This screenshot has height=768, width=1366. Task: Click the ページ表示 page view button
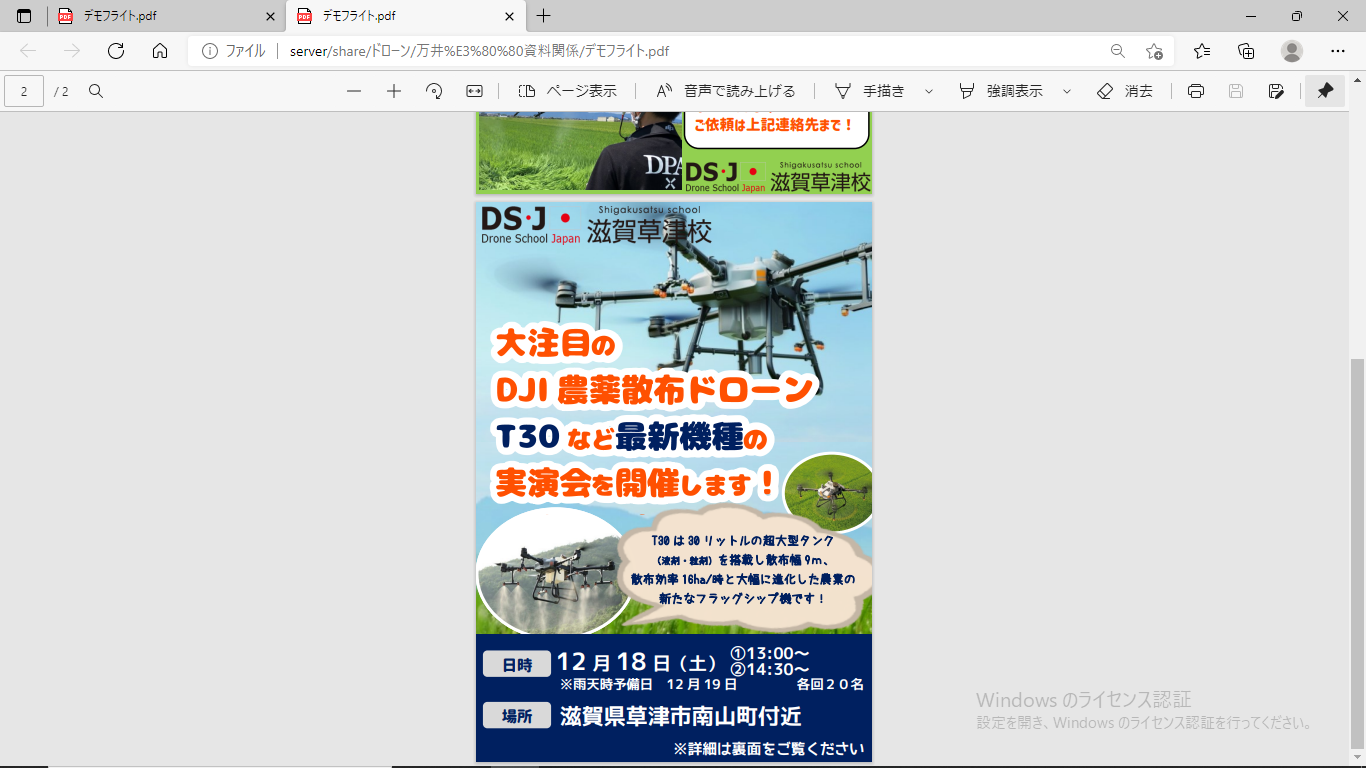pos(568,91)
